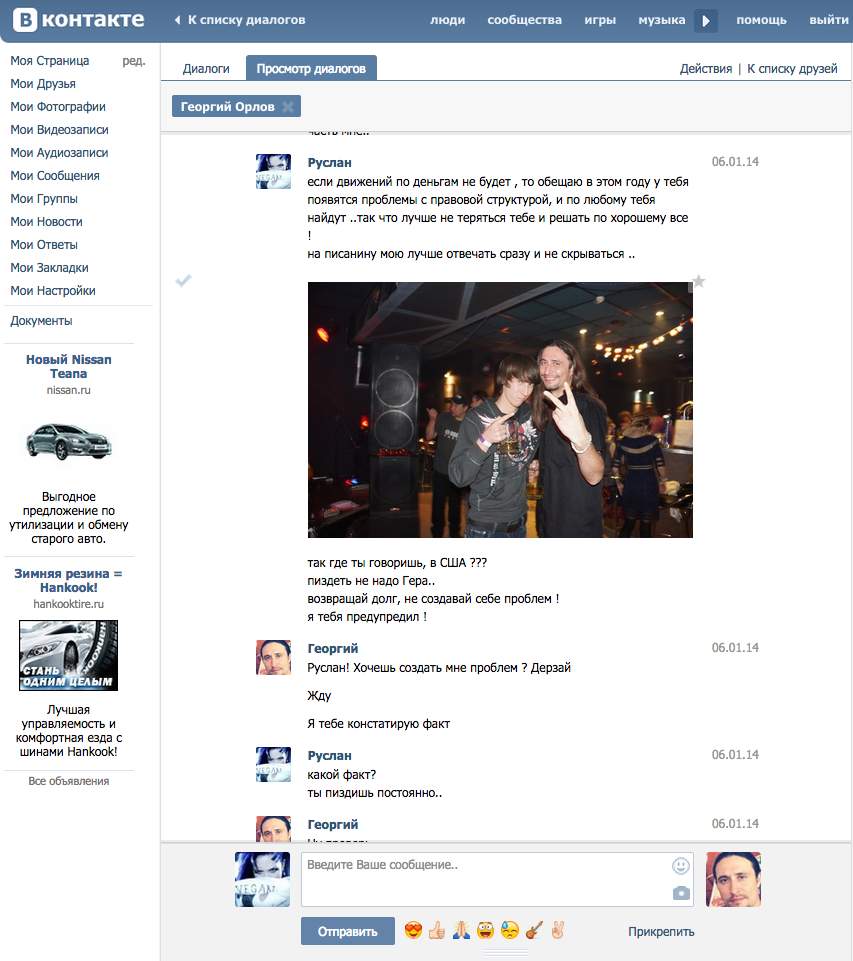Insert the thumbs up emoji
This screenshot has height=961, width=853.
point(437,931)
